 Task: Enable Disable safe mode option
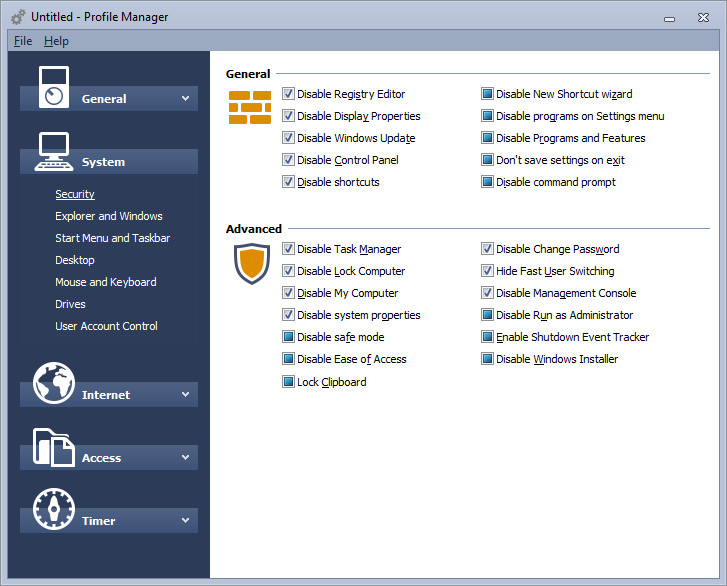click(x=288, y=337)
